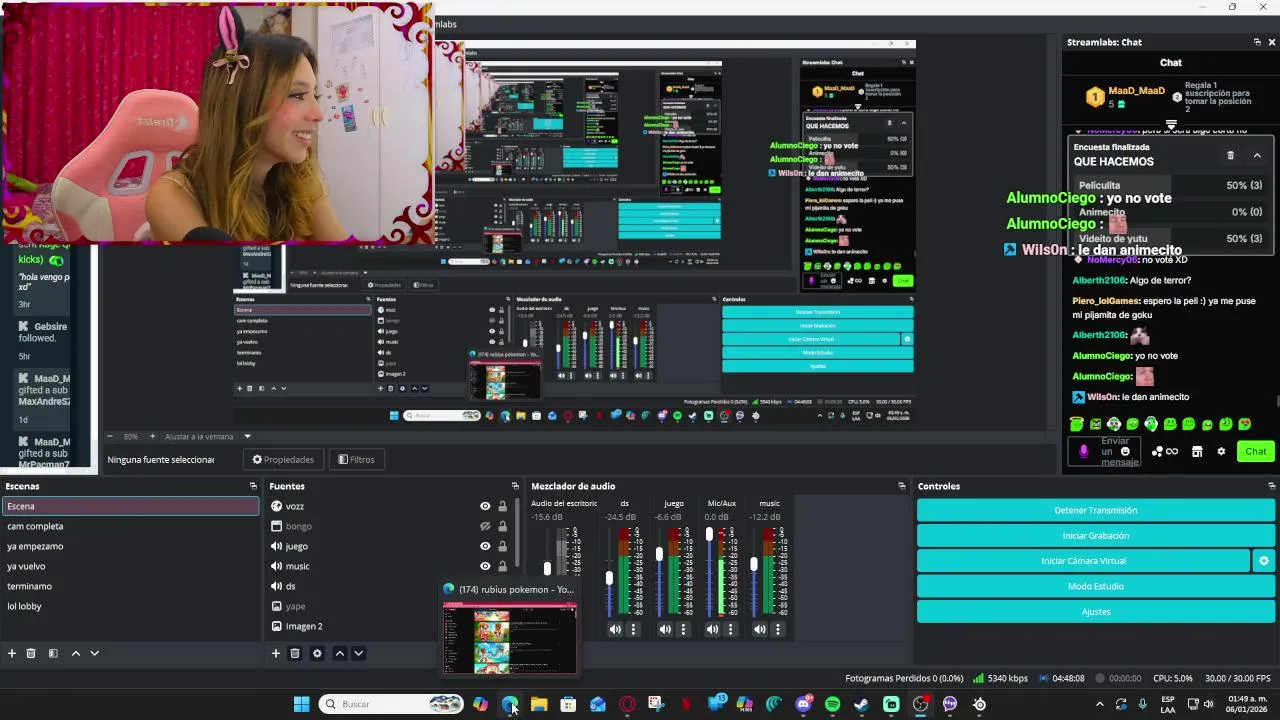This screenshot has width=1280, height=720.
Task: Pop out the Fuentes panel dock icon
Action: pos(516,486)
